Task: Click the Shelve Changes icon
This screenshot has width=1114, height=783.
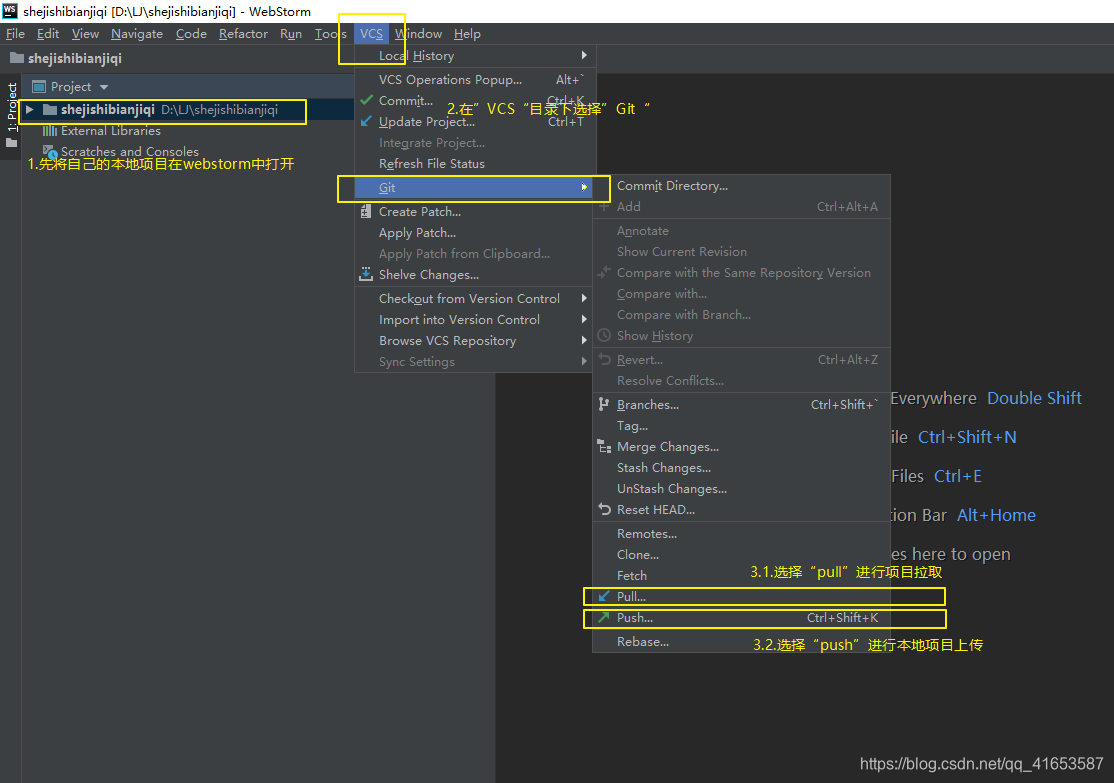Action: tap(366, 274)
